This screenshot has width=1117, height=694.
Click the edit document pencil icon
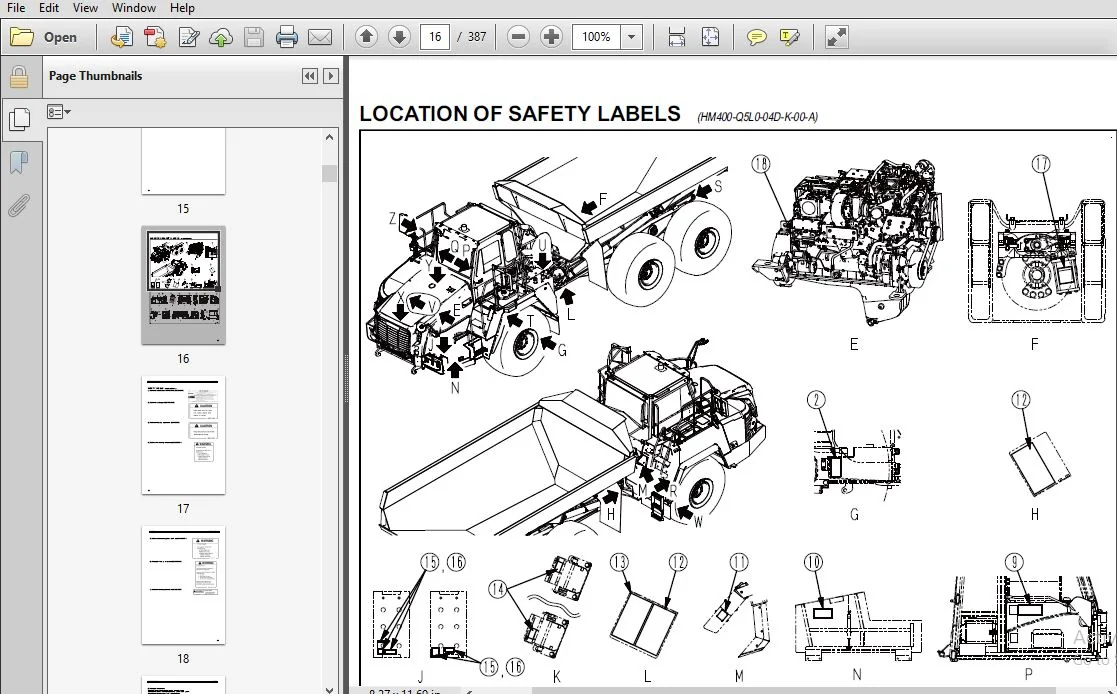(188, 37)
